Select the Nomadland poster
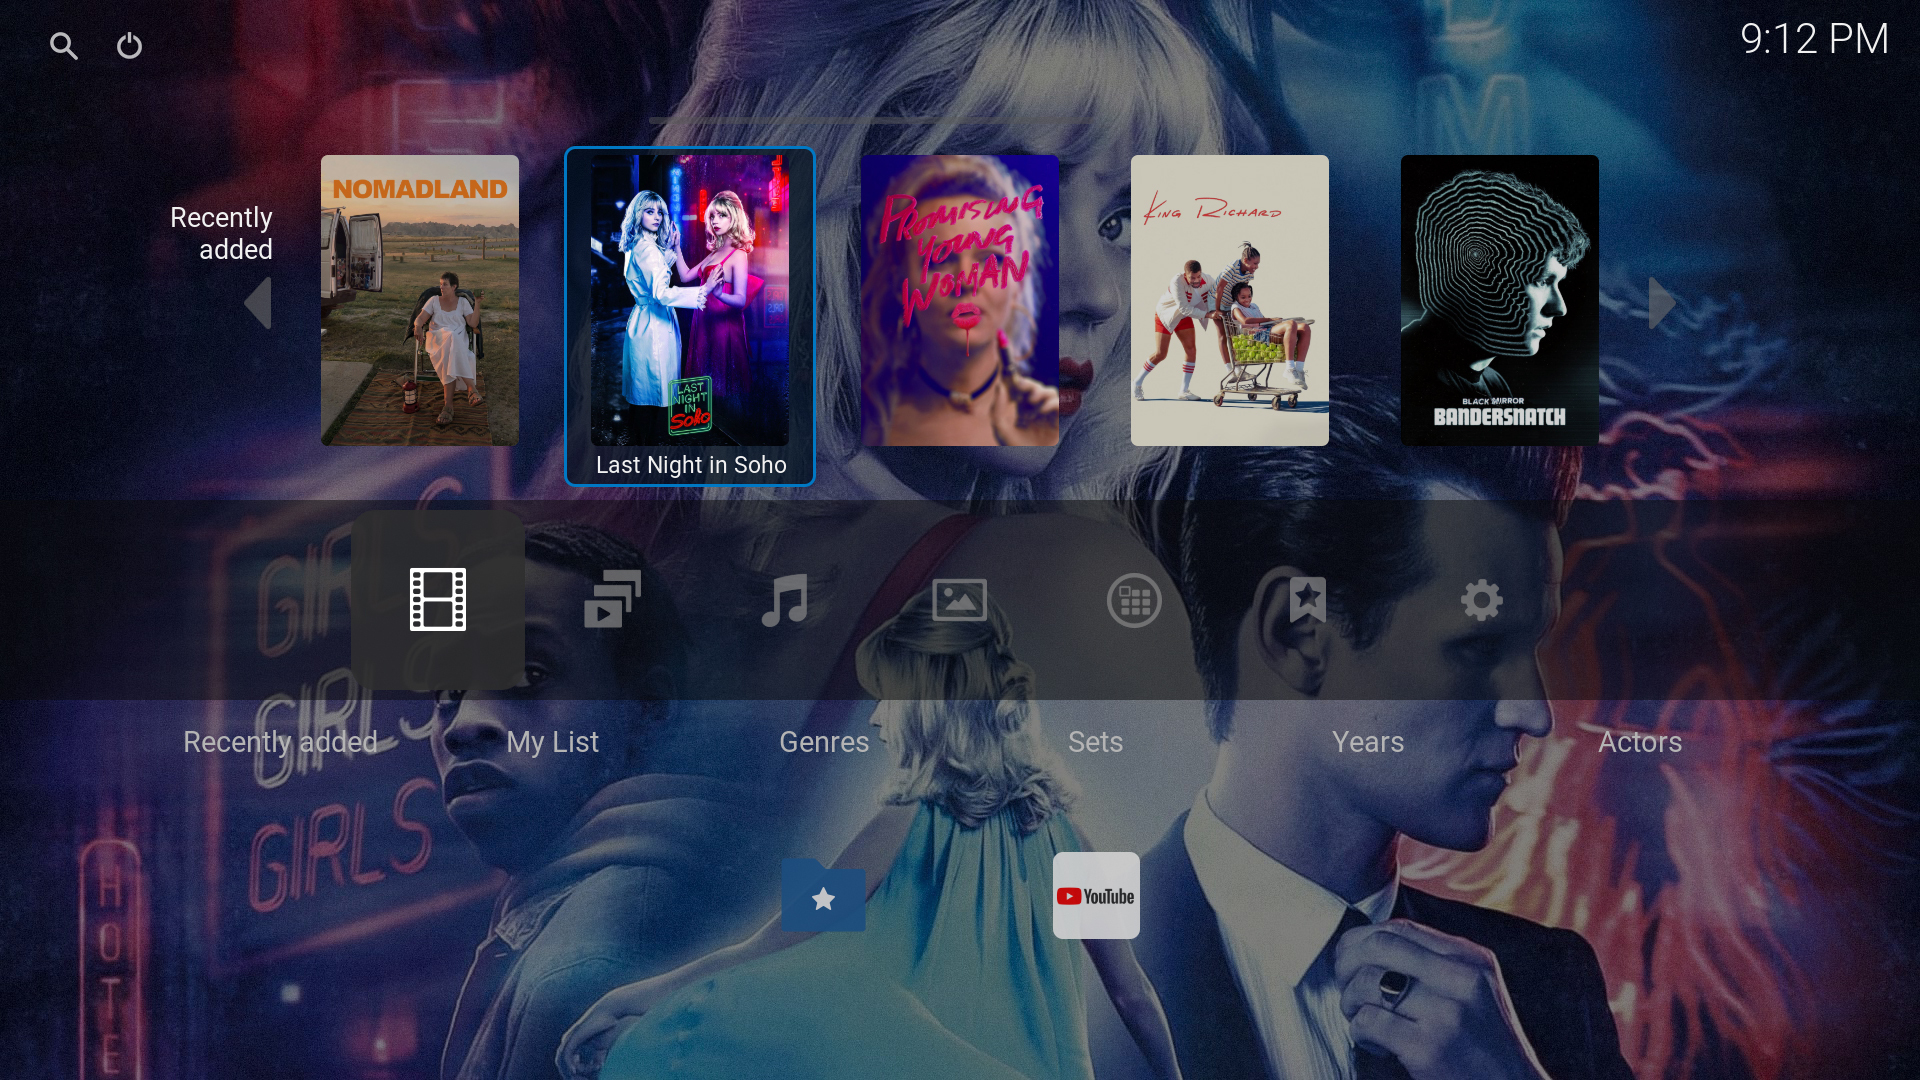This screenshot has height=1080, width=1920. pos(420,300)
